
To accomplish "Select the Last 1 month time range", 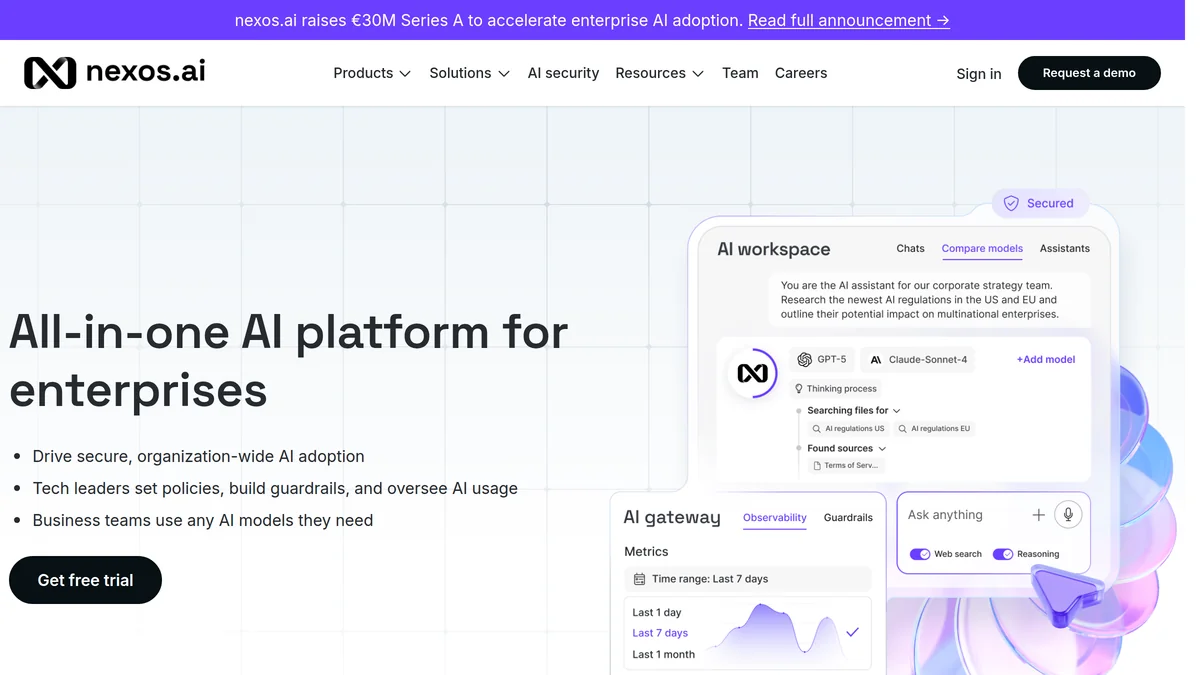I will point(662,653).
